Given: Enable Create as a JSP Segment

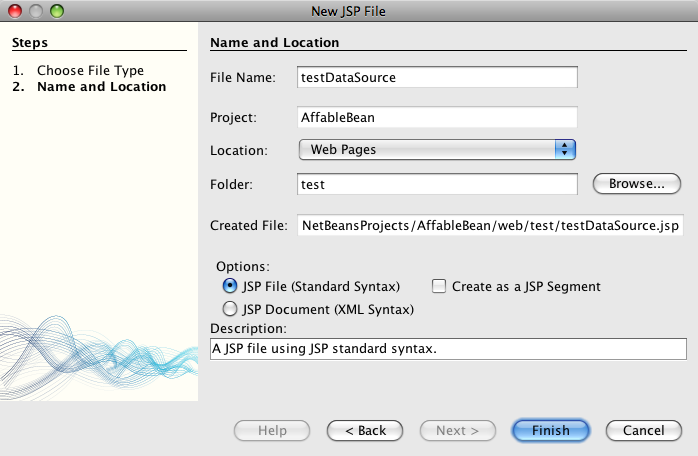Looking at the screenshot, I should click(438, 286).
